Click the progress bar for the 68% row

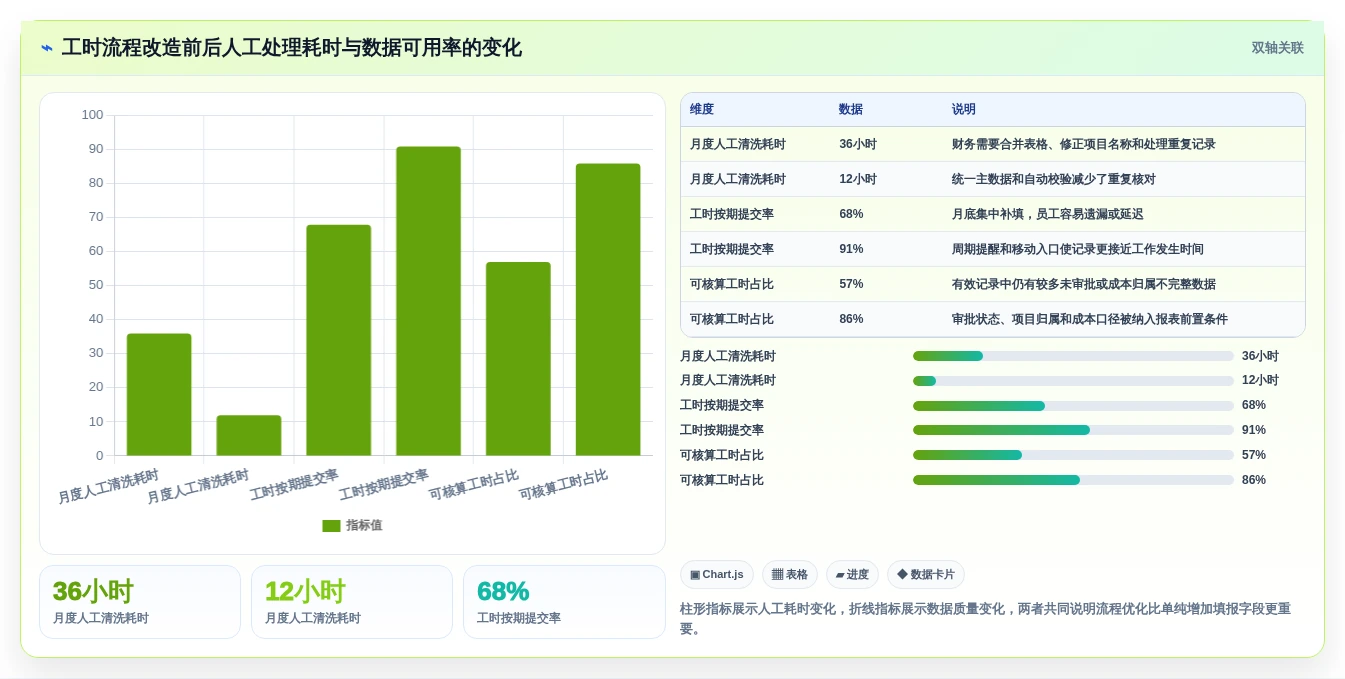tap(1073, 406)
